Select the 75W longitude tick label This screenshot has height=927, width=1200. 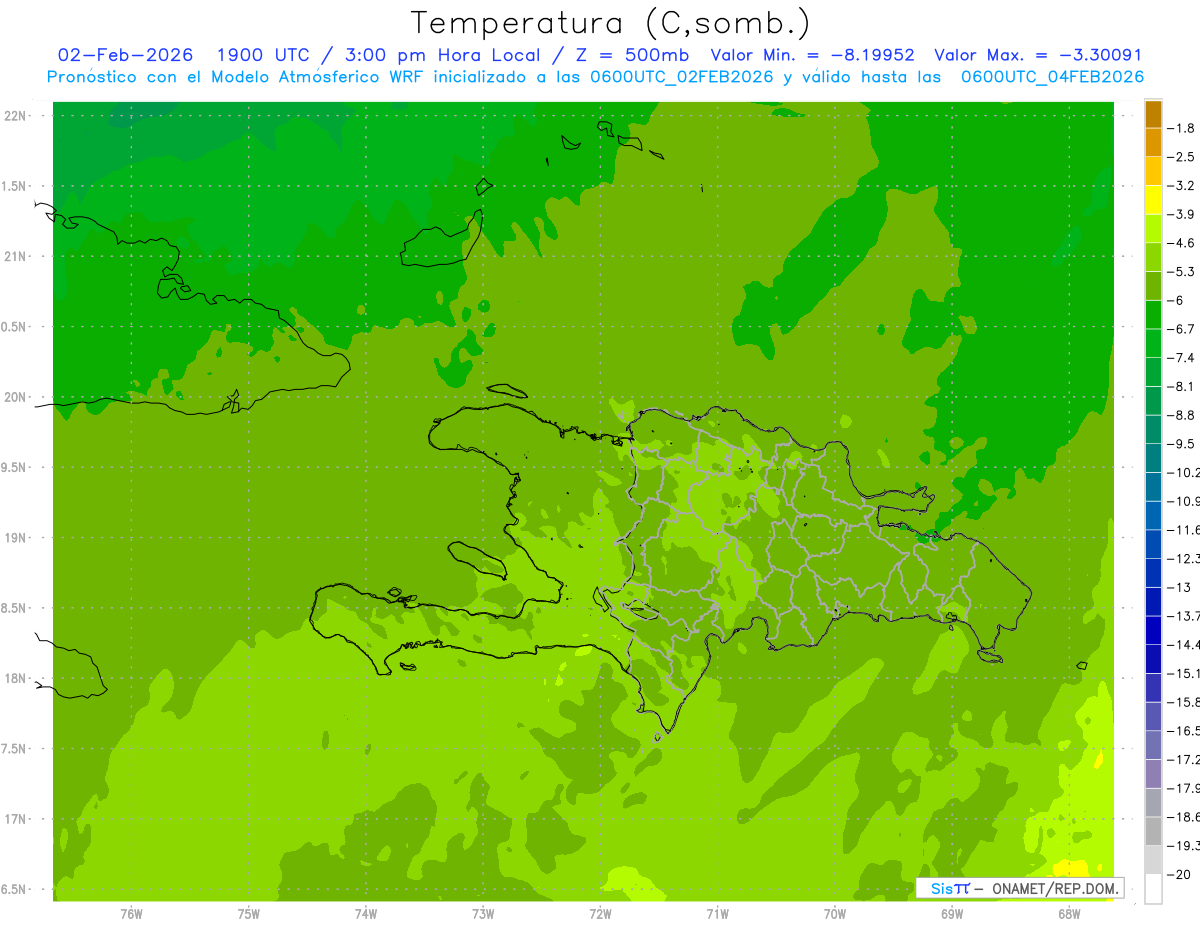249,914
